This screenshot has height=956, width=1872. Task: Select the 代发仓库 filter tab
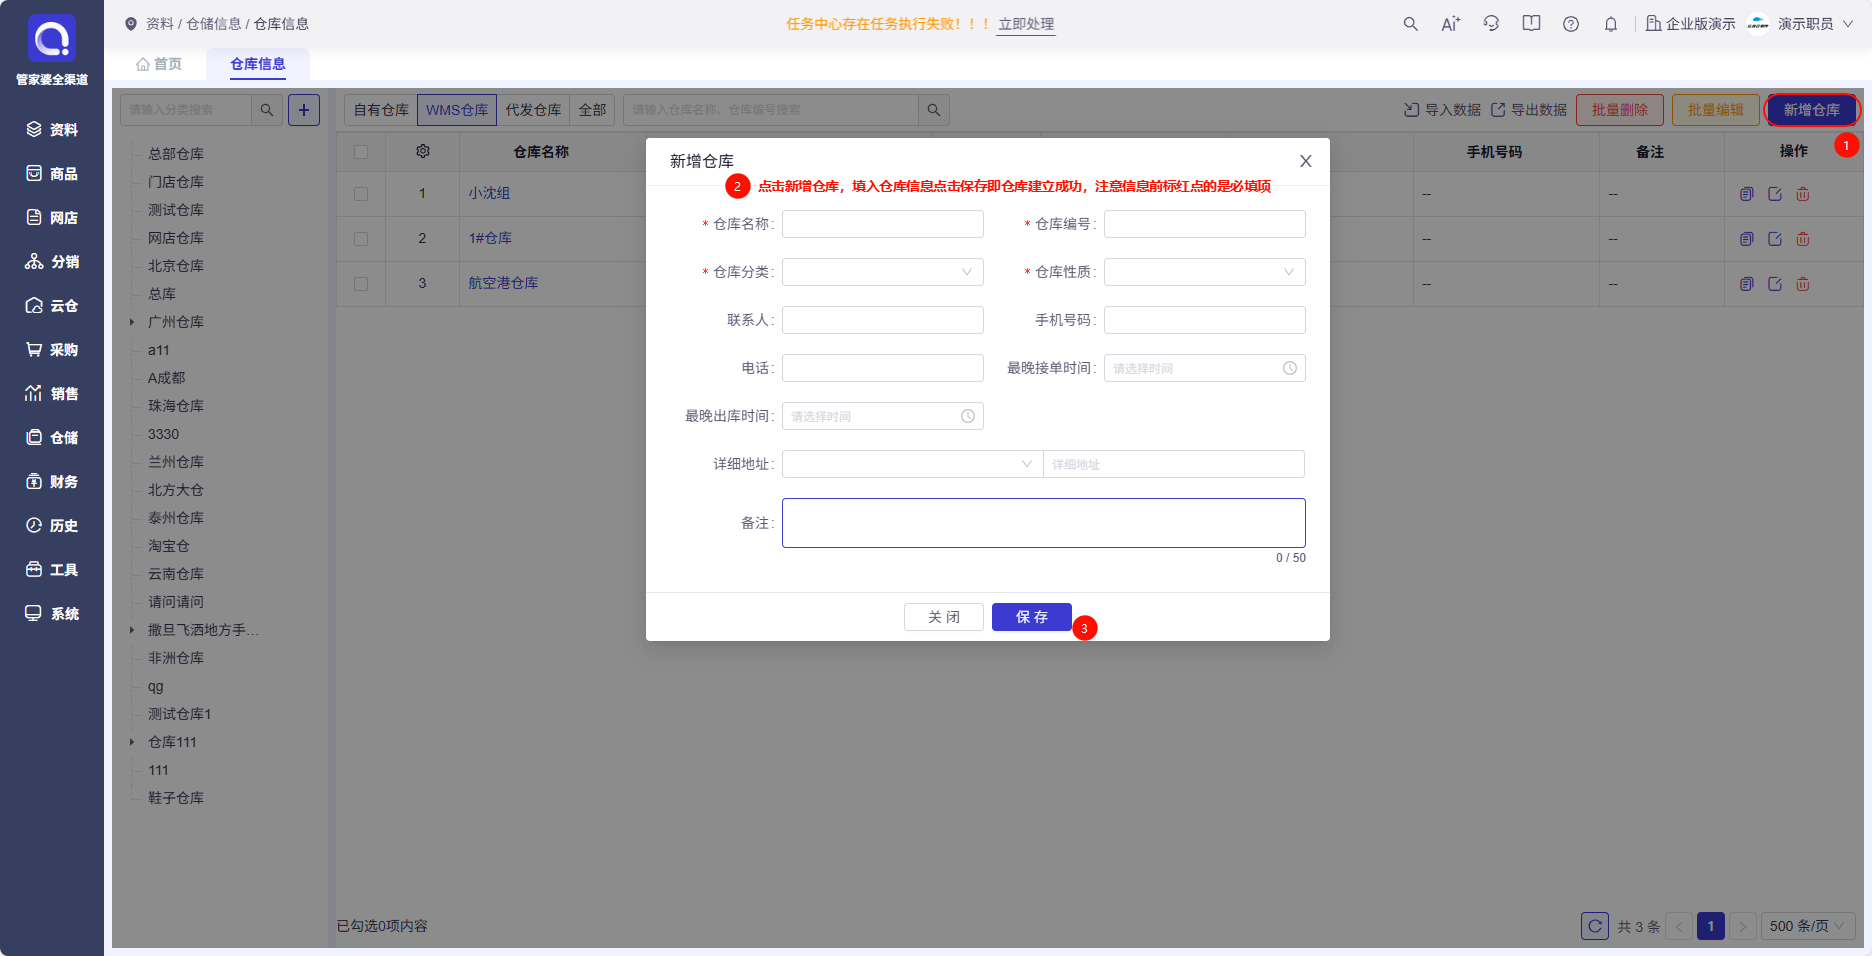(x=533, y=110)
